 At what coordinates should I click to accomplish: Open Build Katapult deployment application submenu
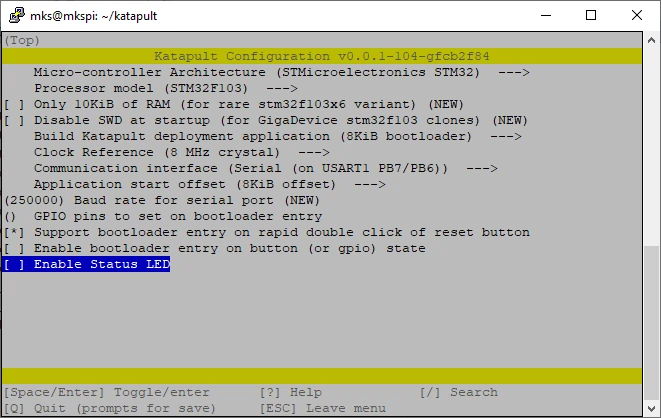pos(277,137)
